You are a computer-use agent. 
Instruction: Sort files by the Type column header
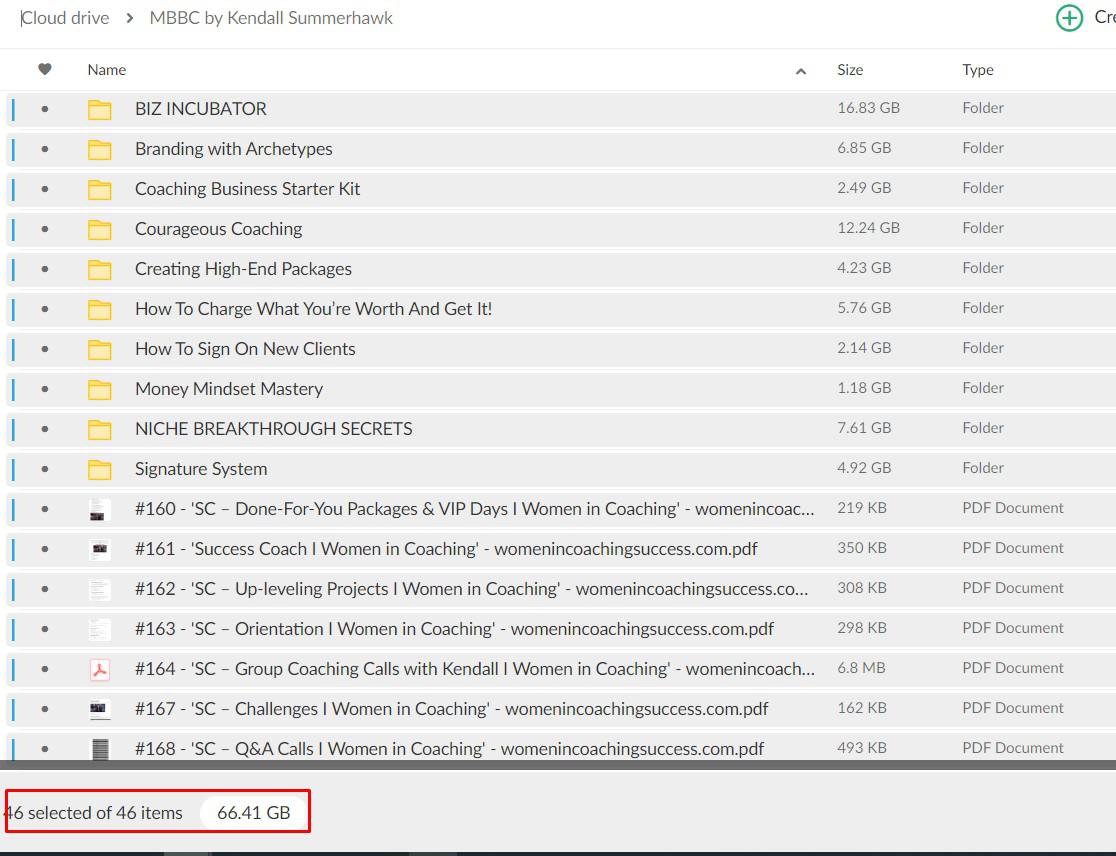pos(977,70)
